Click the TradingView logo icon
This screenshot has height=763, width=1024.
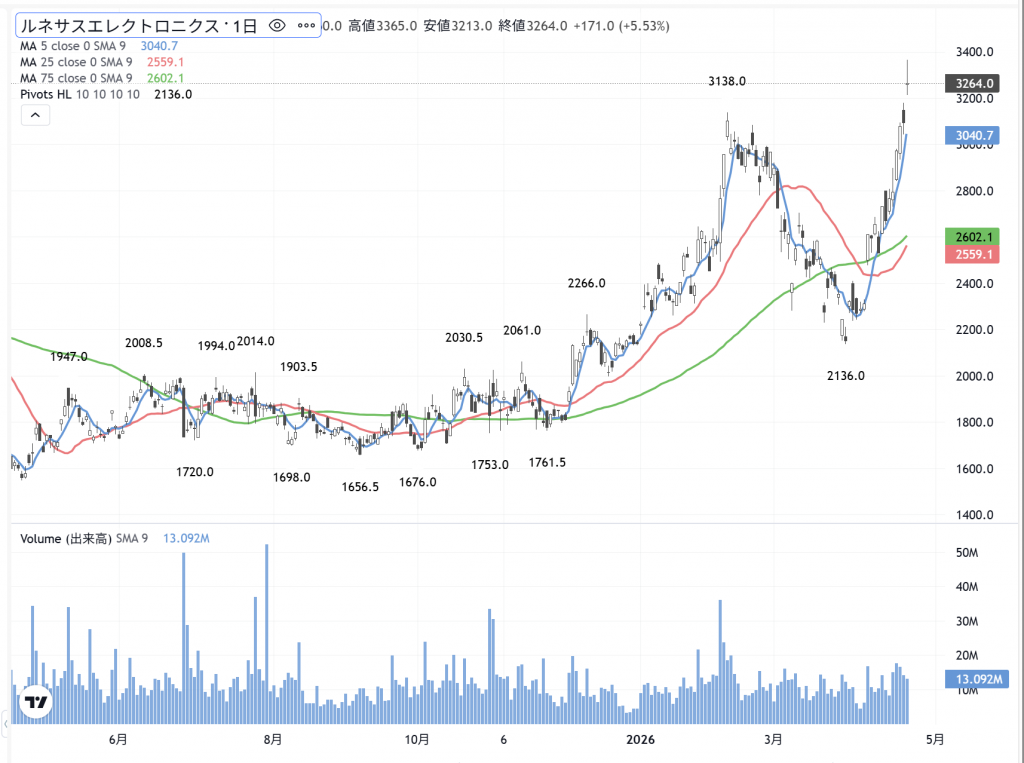point(37,702)
